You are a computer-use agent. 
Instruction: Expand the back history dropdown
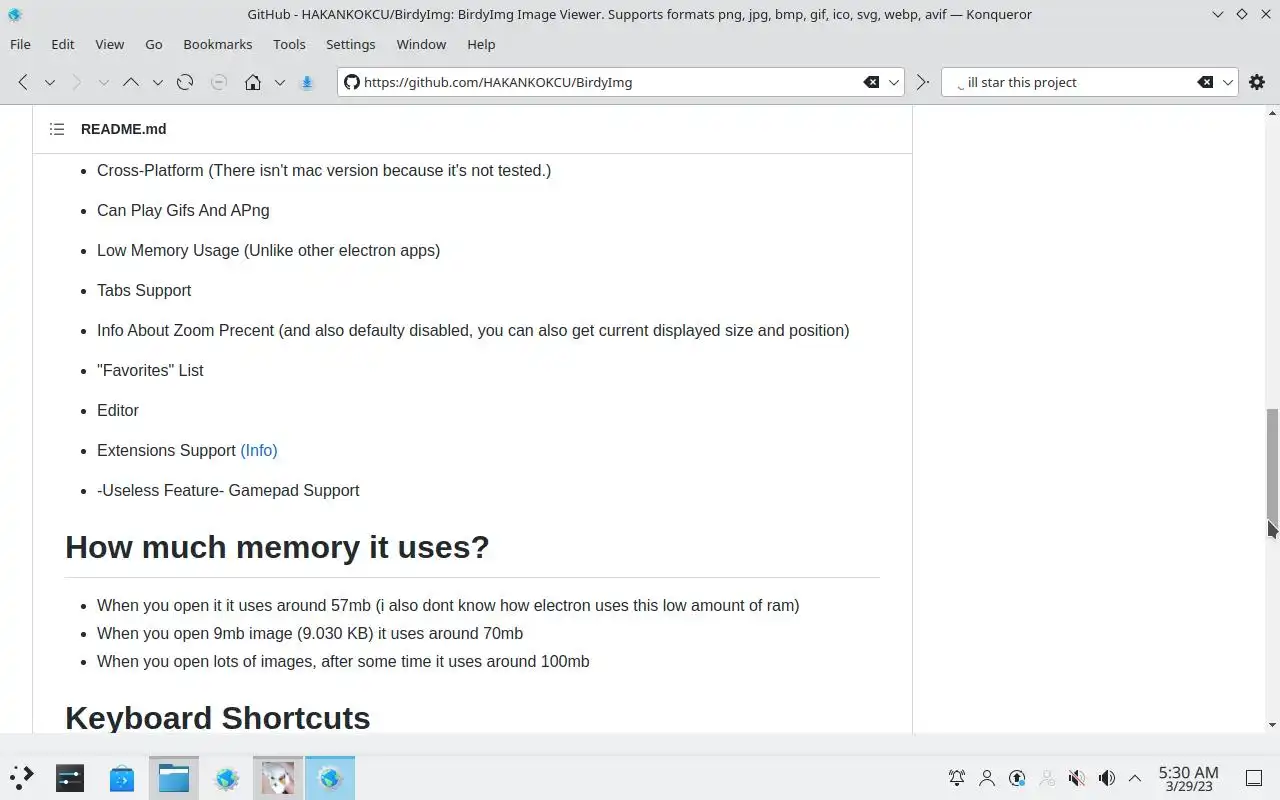click(x=49, y=82)
